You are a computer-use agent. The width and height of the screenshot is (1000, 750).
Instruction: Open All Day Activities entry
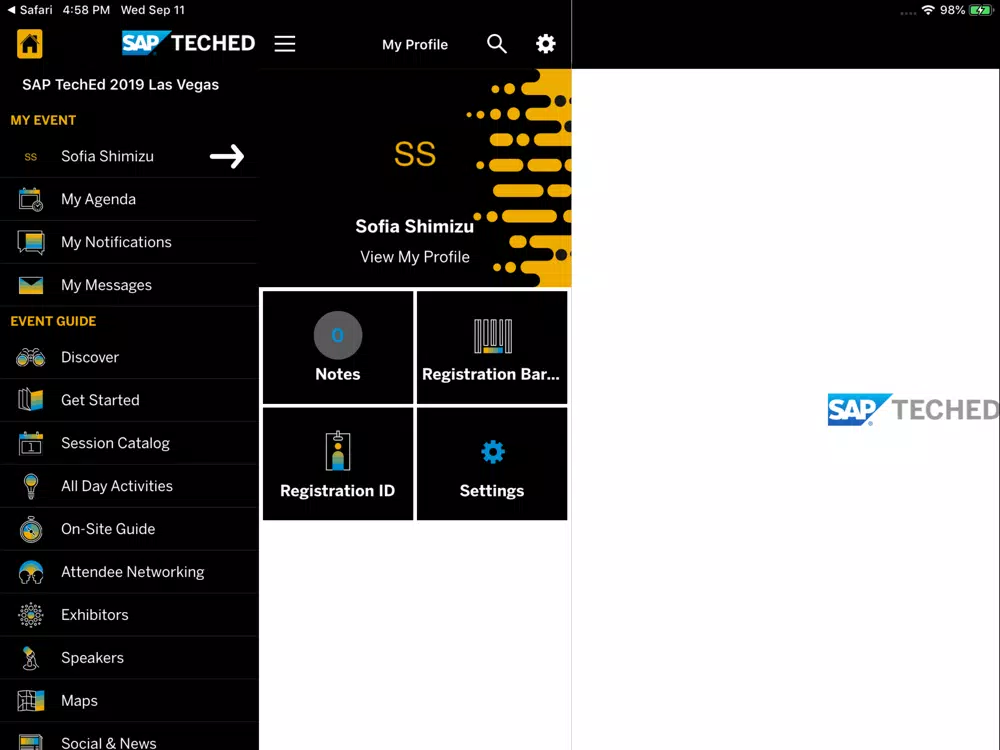(129, 486)
